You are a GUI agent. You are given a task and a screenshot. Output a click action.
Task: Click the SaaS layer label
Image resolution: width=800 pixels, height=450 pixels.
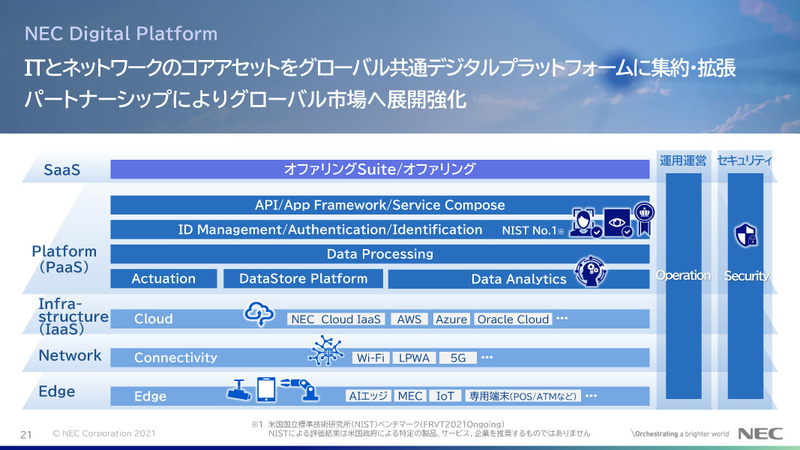[x=62, y=170]
